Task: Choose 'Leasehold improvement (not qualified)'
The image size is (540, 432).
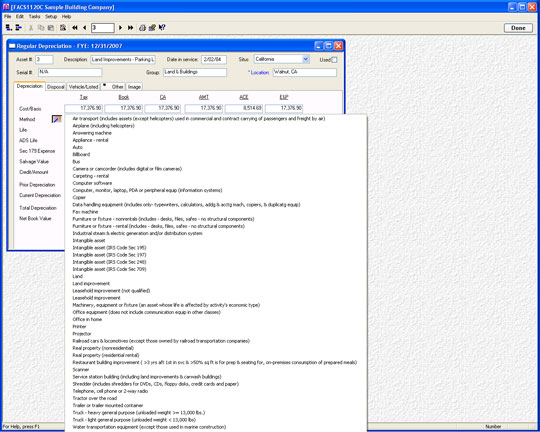Action: tap(111, 291)
